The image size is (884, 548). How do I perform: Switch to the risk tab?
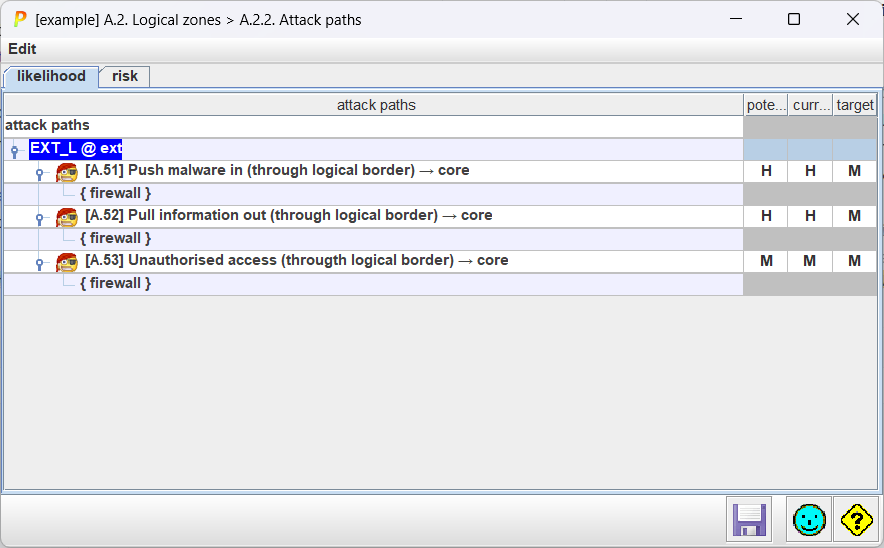point(125,76)
